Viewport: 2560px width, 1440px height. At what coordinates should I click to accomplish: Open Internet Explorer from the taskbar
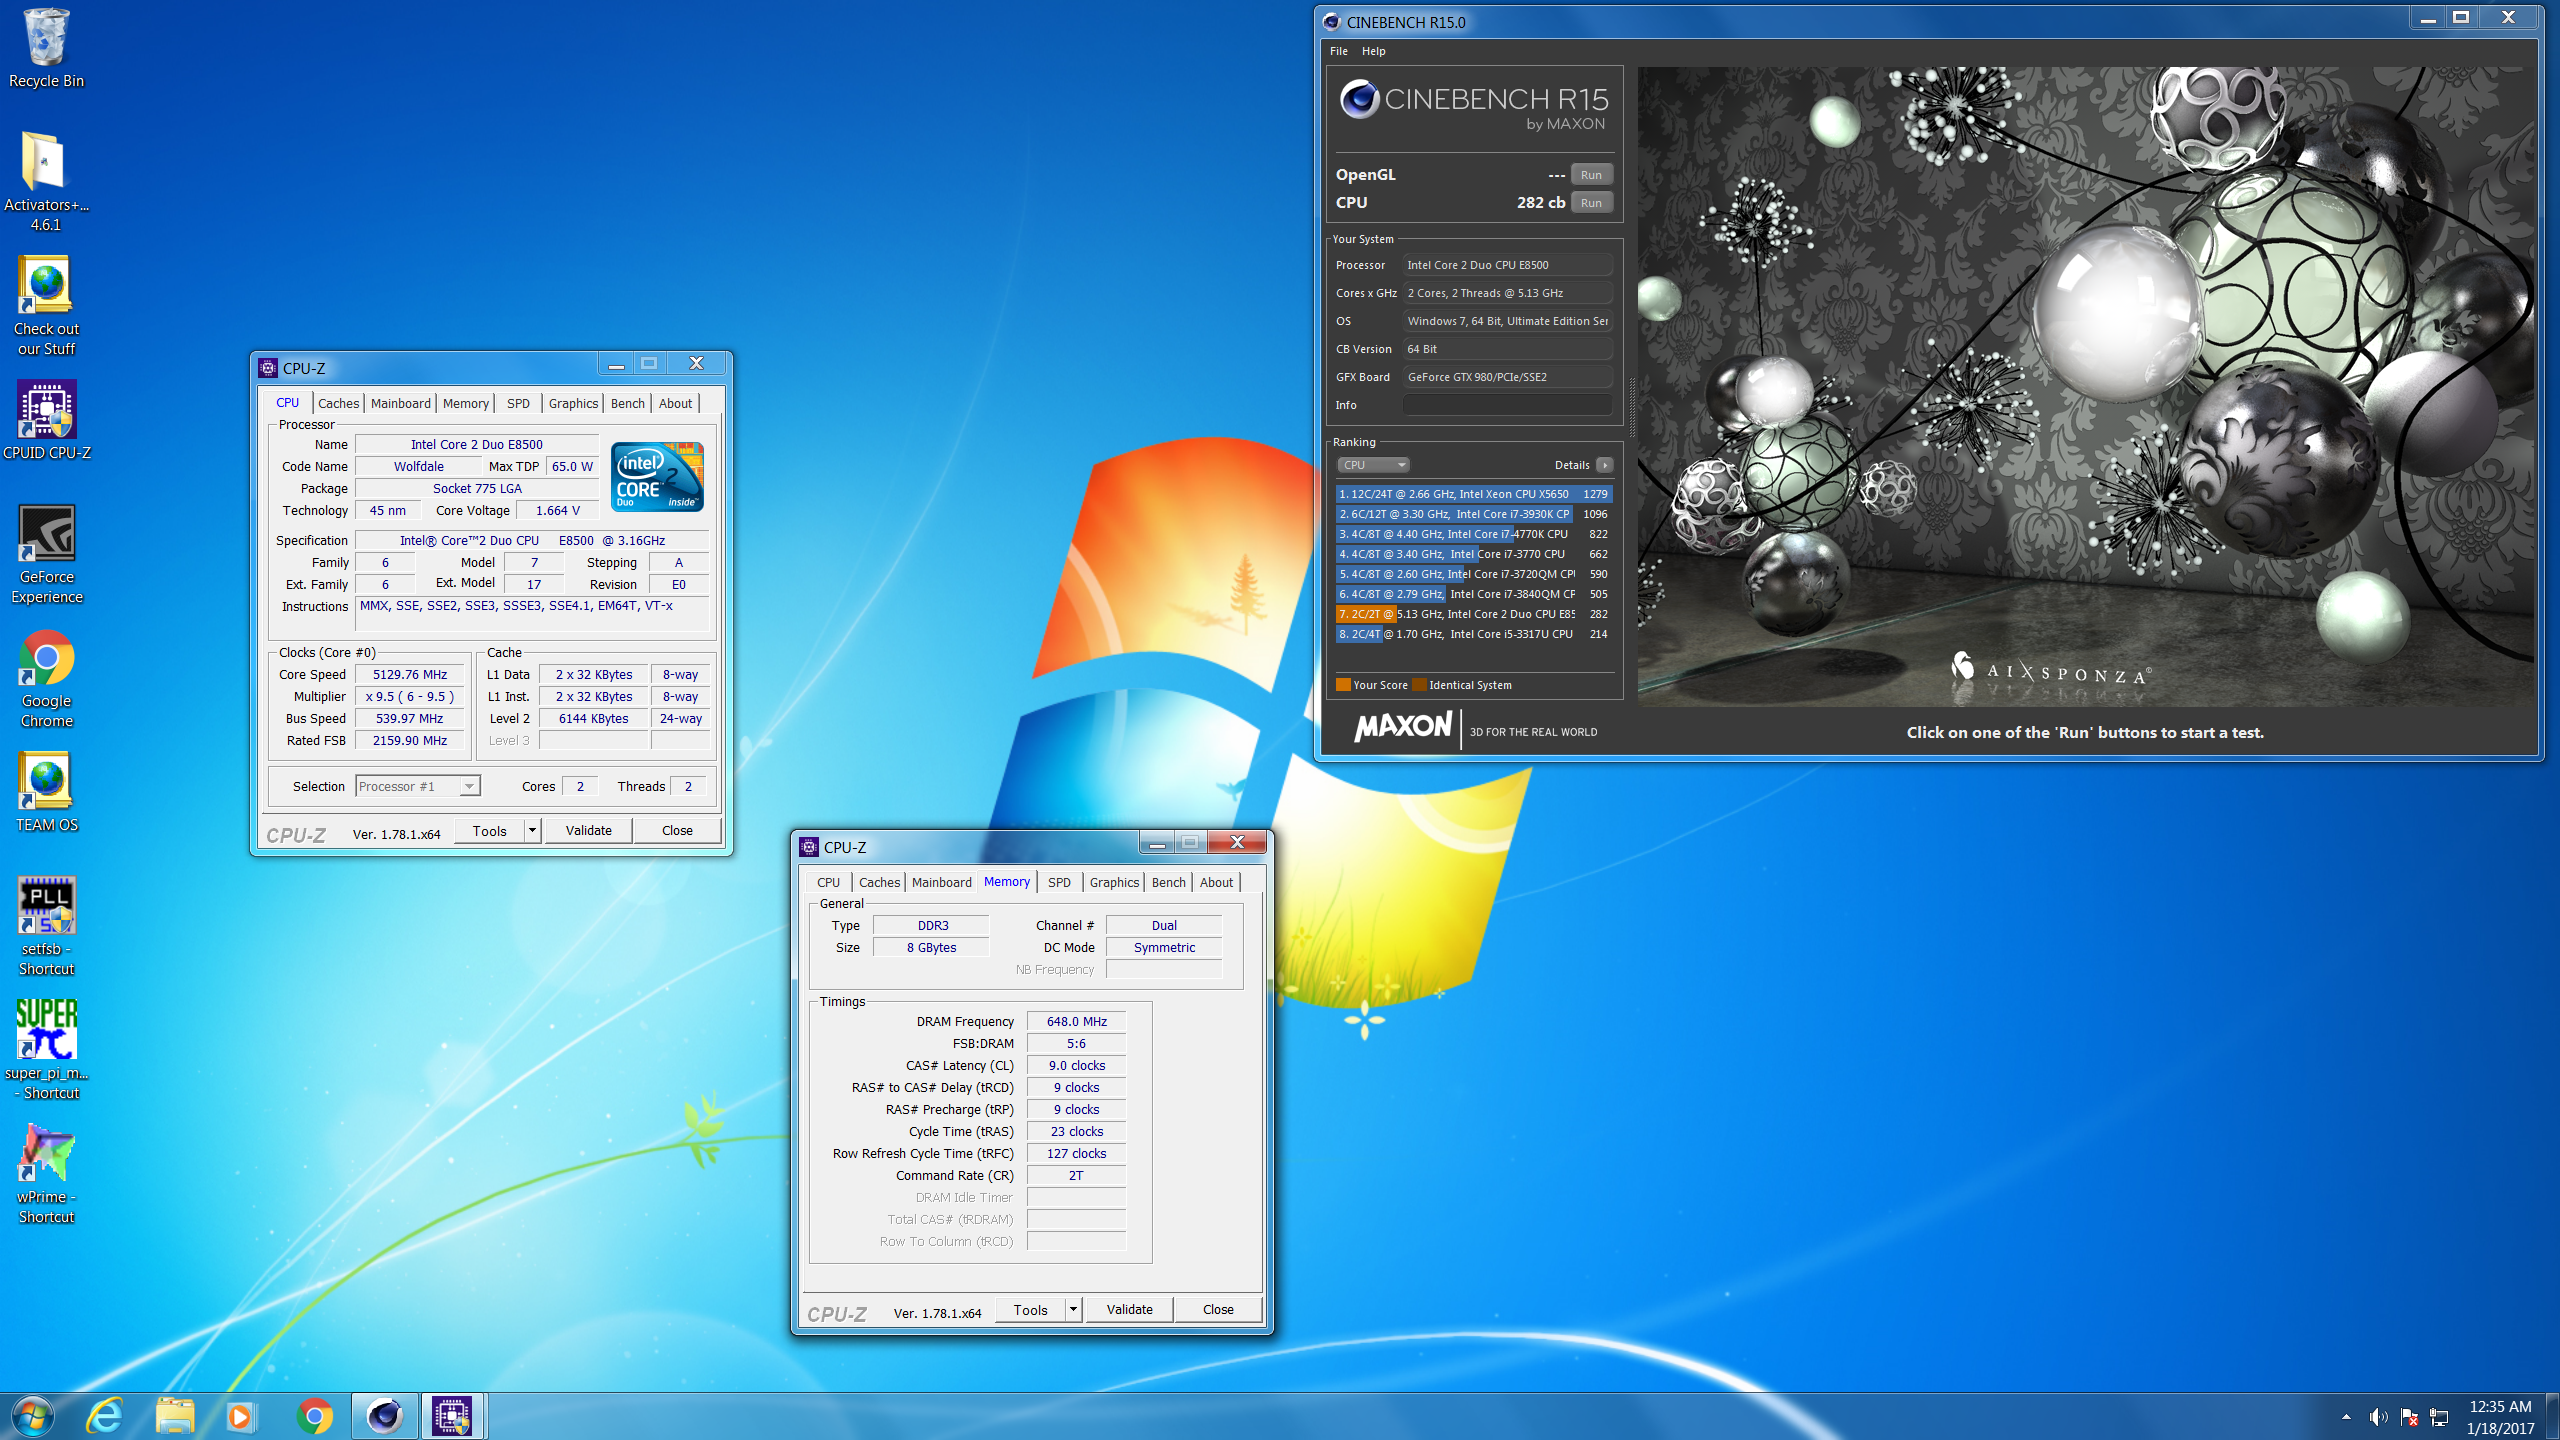[x=104, y=1416]
